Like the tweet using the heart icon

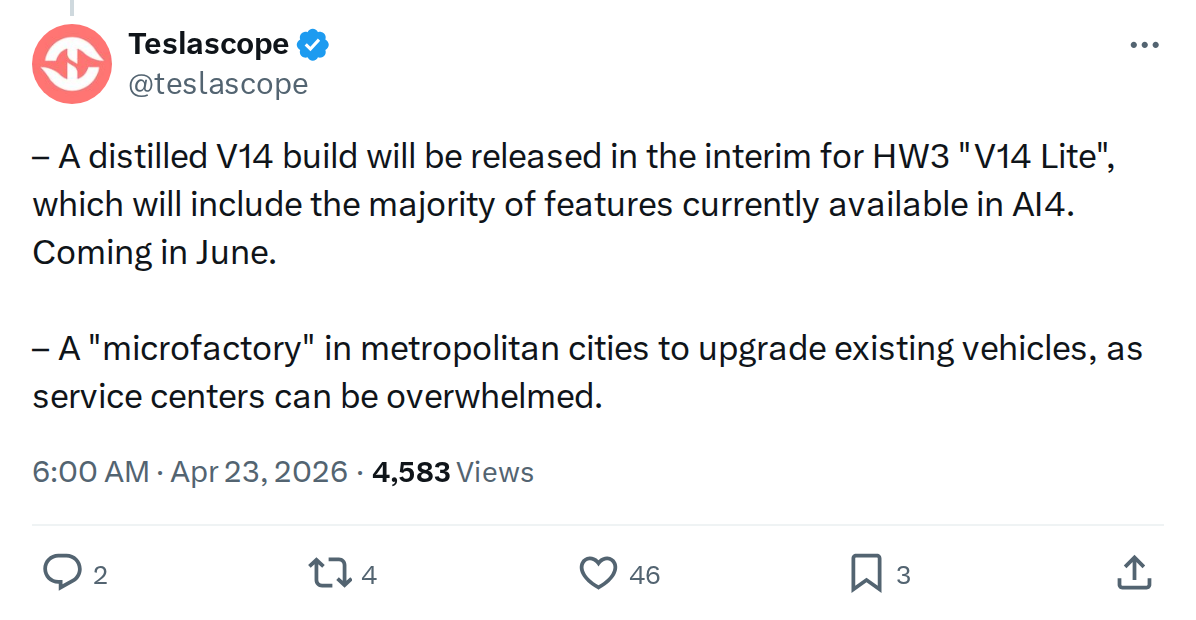click(599, 573)
